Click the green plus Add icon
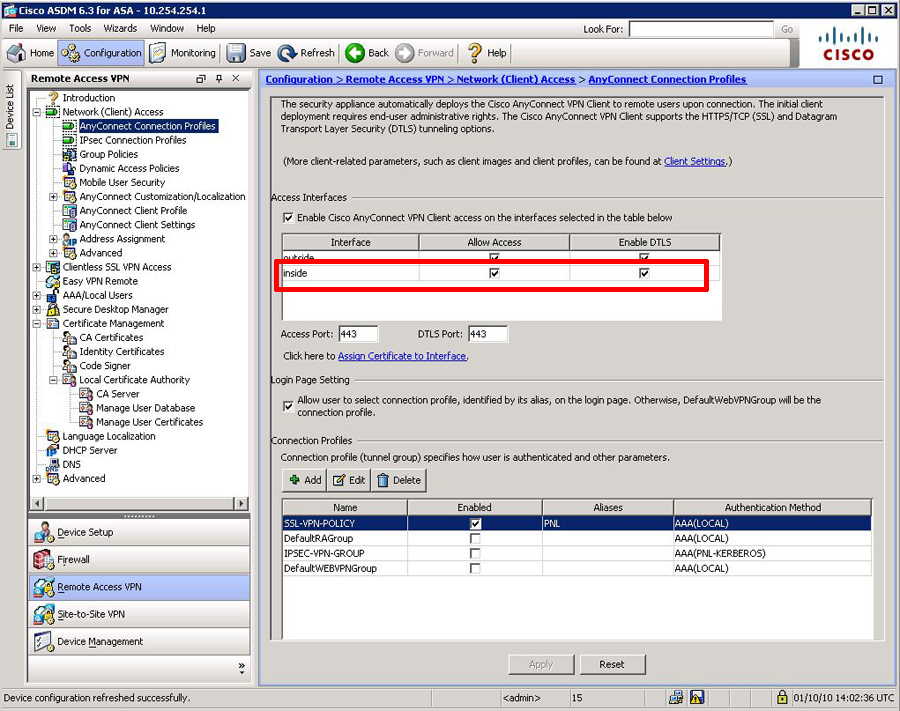This screenshot has width=900, height=711. click(294, 480)
